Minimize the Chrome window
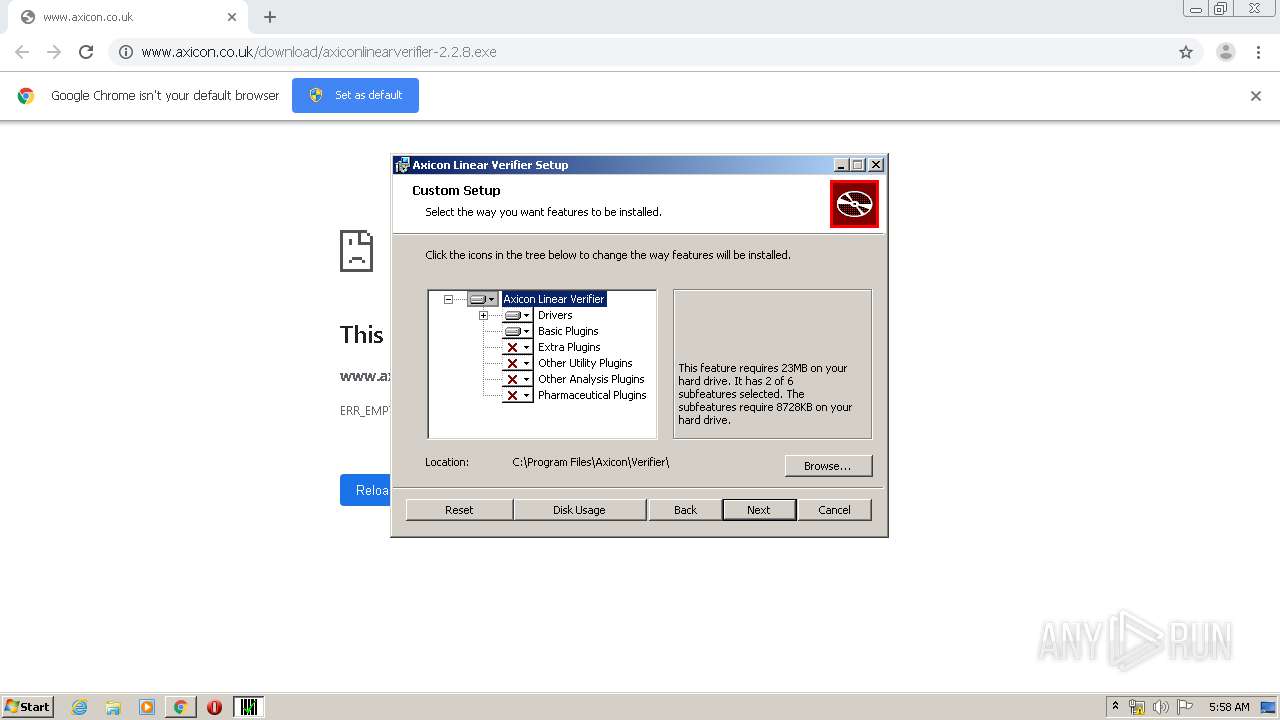This screenshot has width=1280, height=720. point(1195,9)
